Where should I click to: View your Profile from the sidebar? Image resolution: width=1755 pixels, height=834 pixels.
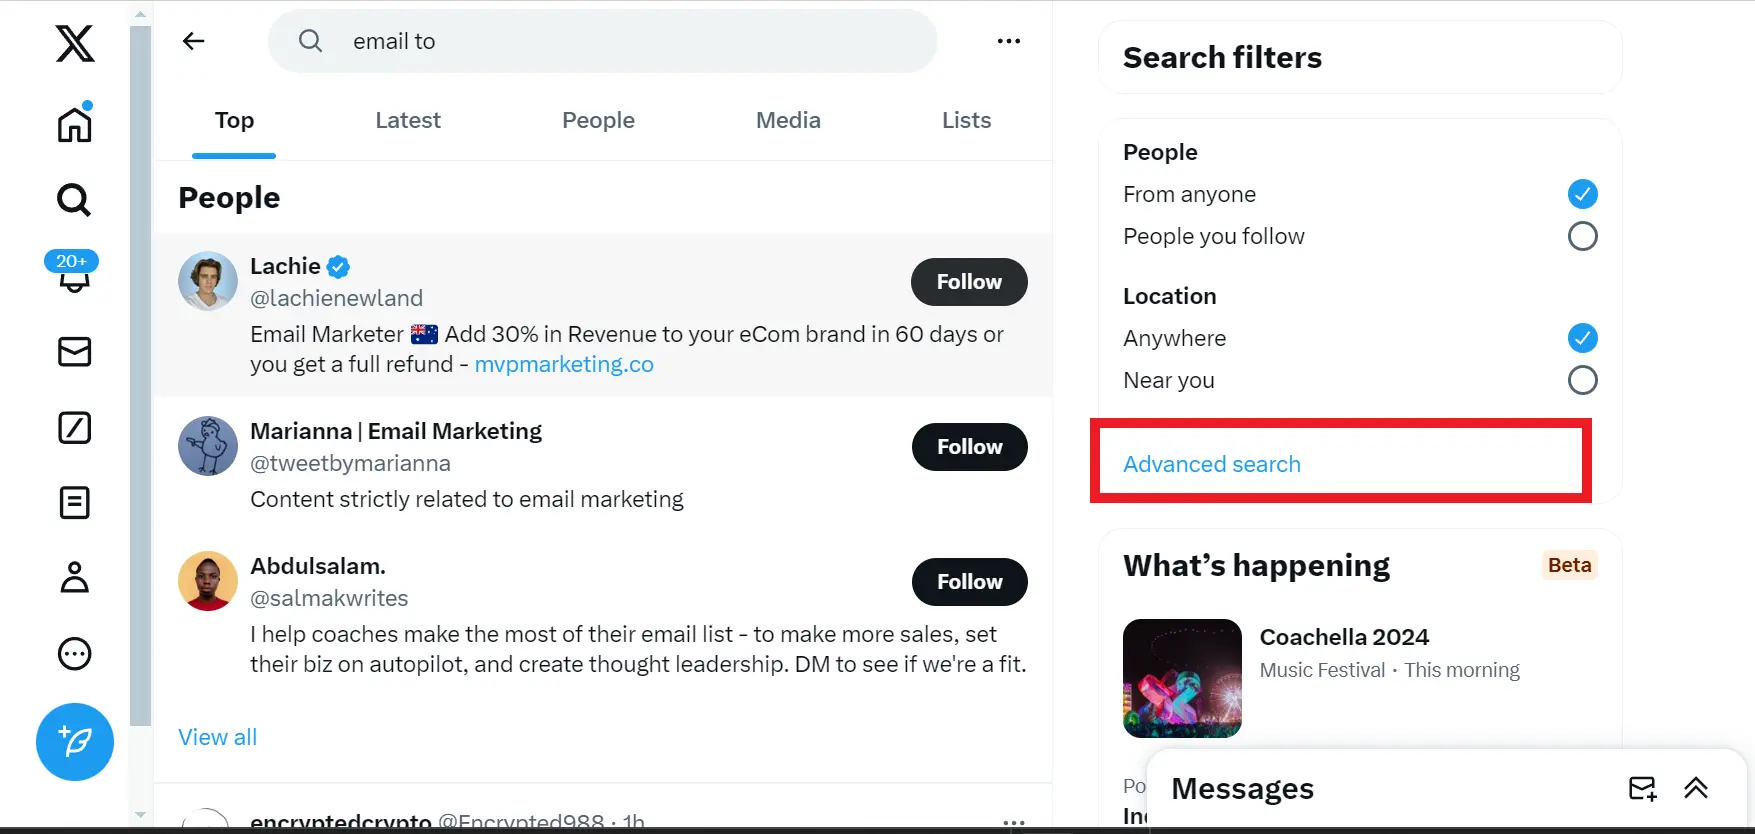[x=73, y=578]
